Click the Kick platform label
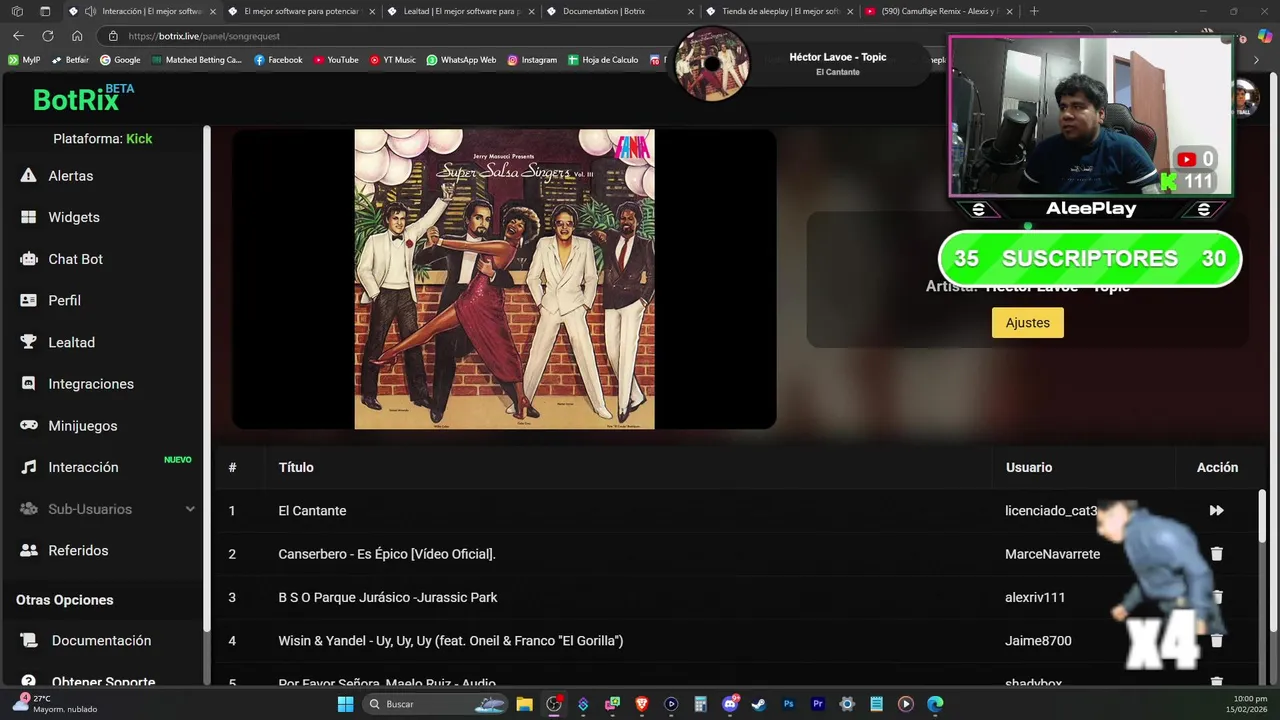Viewport: 1280px width, 720px height. coord(139,139)
